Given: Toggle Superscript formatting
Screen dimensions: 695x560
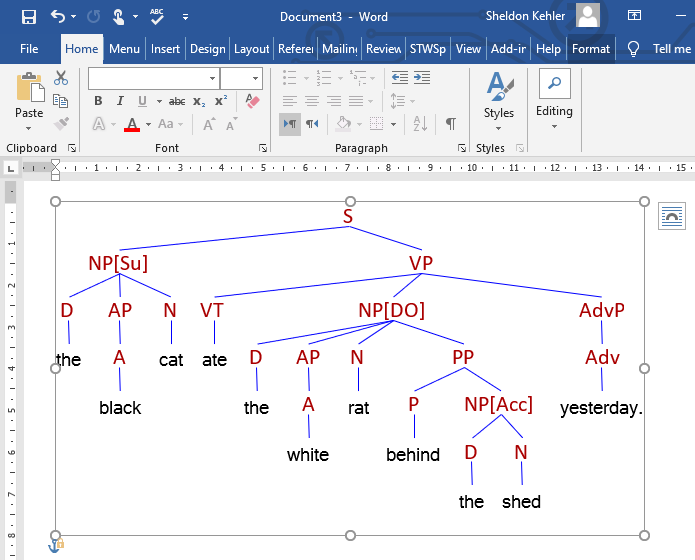Looking at the screenshot, I should 221,101.
